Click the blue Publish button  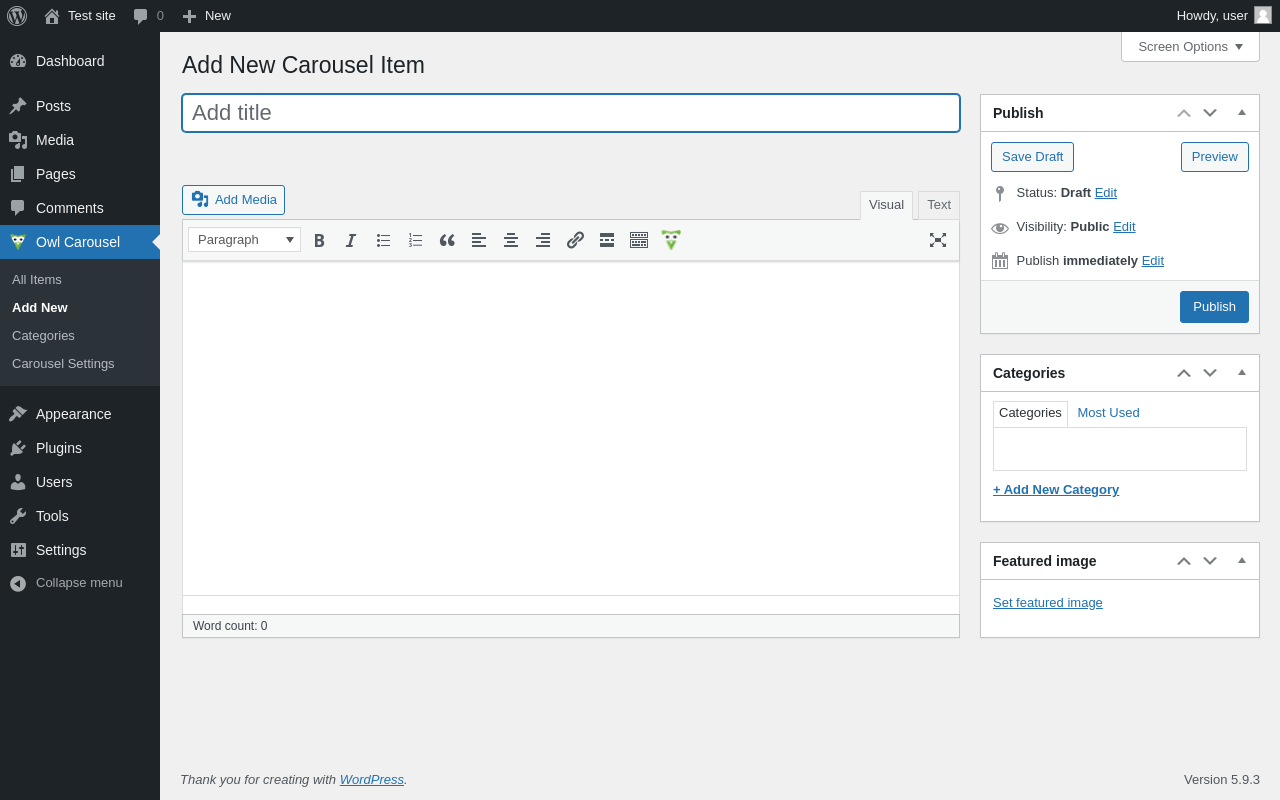click(x=1214, y=307)
